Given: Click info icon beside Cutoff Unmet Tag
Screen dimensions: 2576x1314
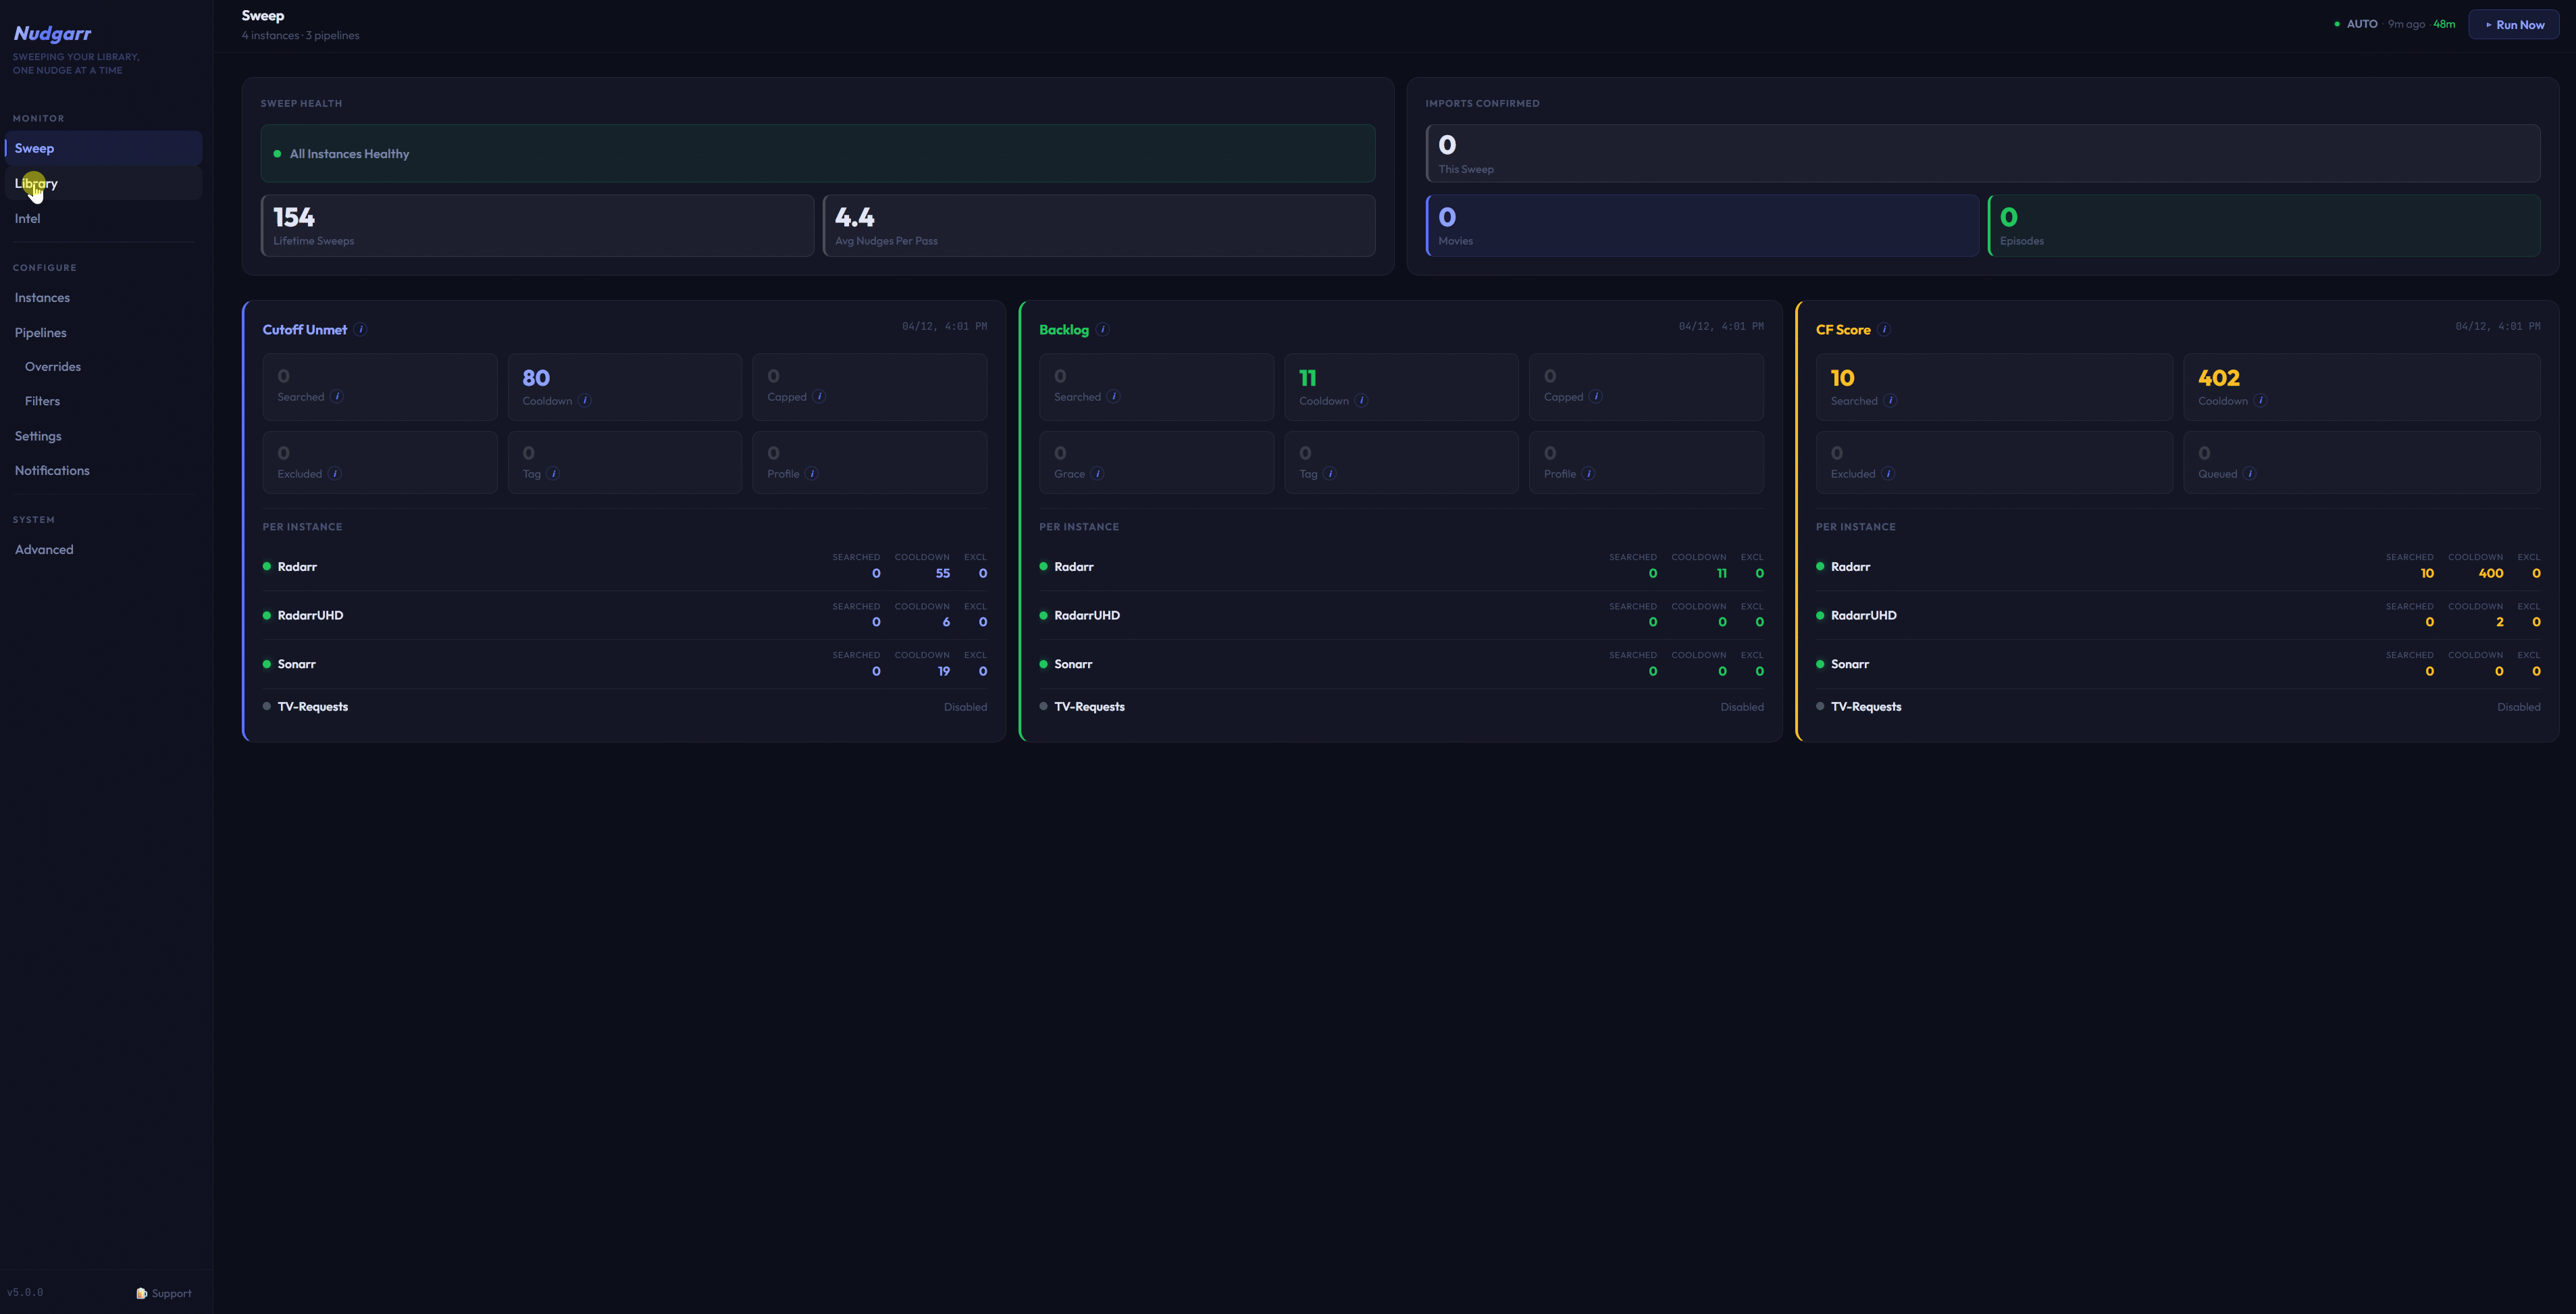Looking at the screenshot, I should 554,474.
